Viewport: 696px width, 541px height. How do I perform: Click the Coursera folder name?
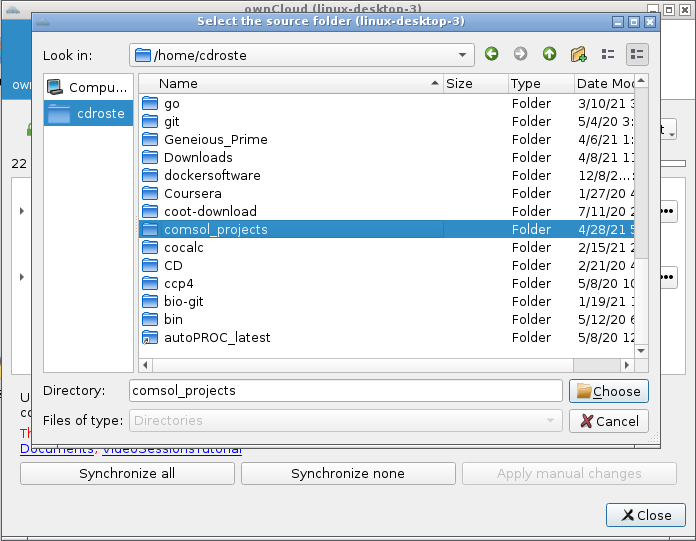193,193
